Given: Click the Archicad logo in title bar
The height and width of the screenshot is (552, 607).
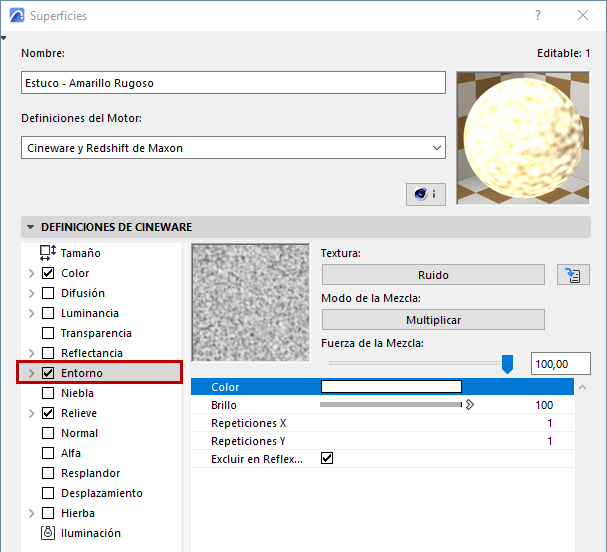Looking at the screenshot, I should (x=17, y=15).
